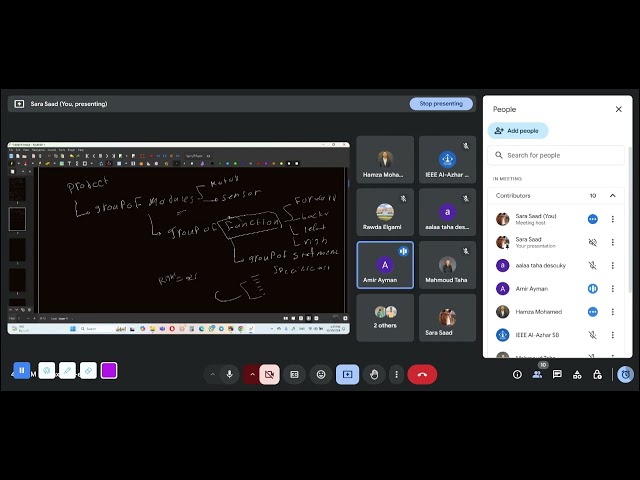Open meeting details info icon
This screenshot has height=480, width=640.
(x=517, y=374)
